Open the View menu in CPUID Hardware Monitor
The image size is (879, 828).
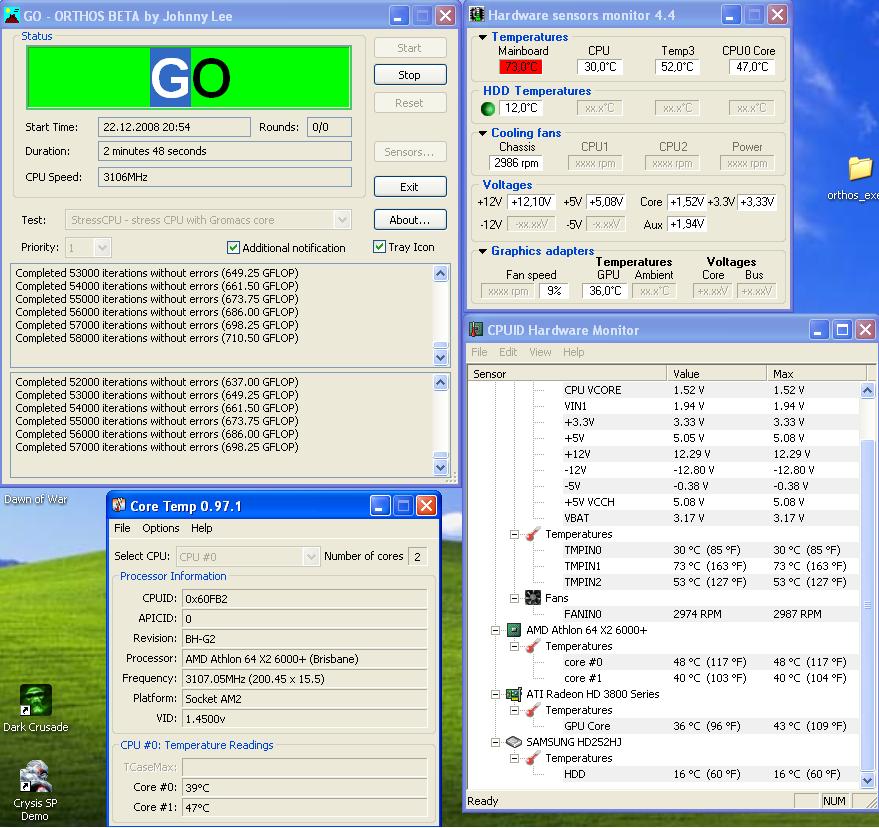tap(540, 352)
